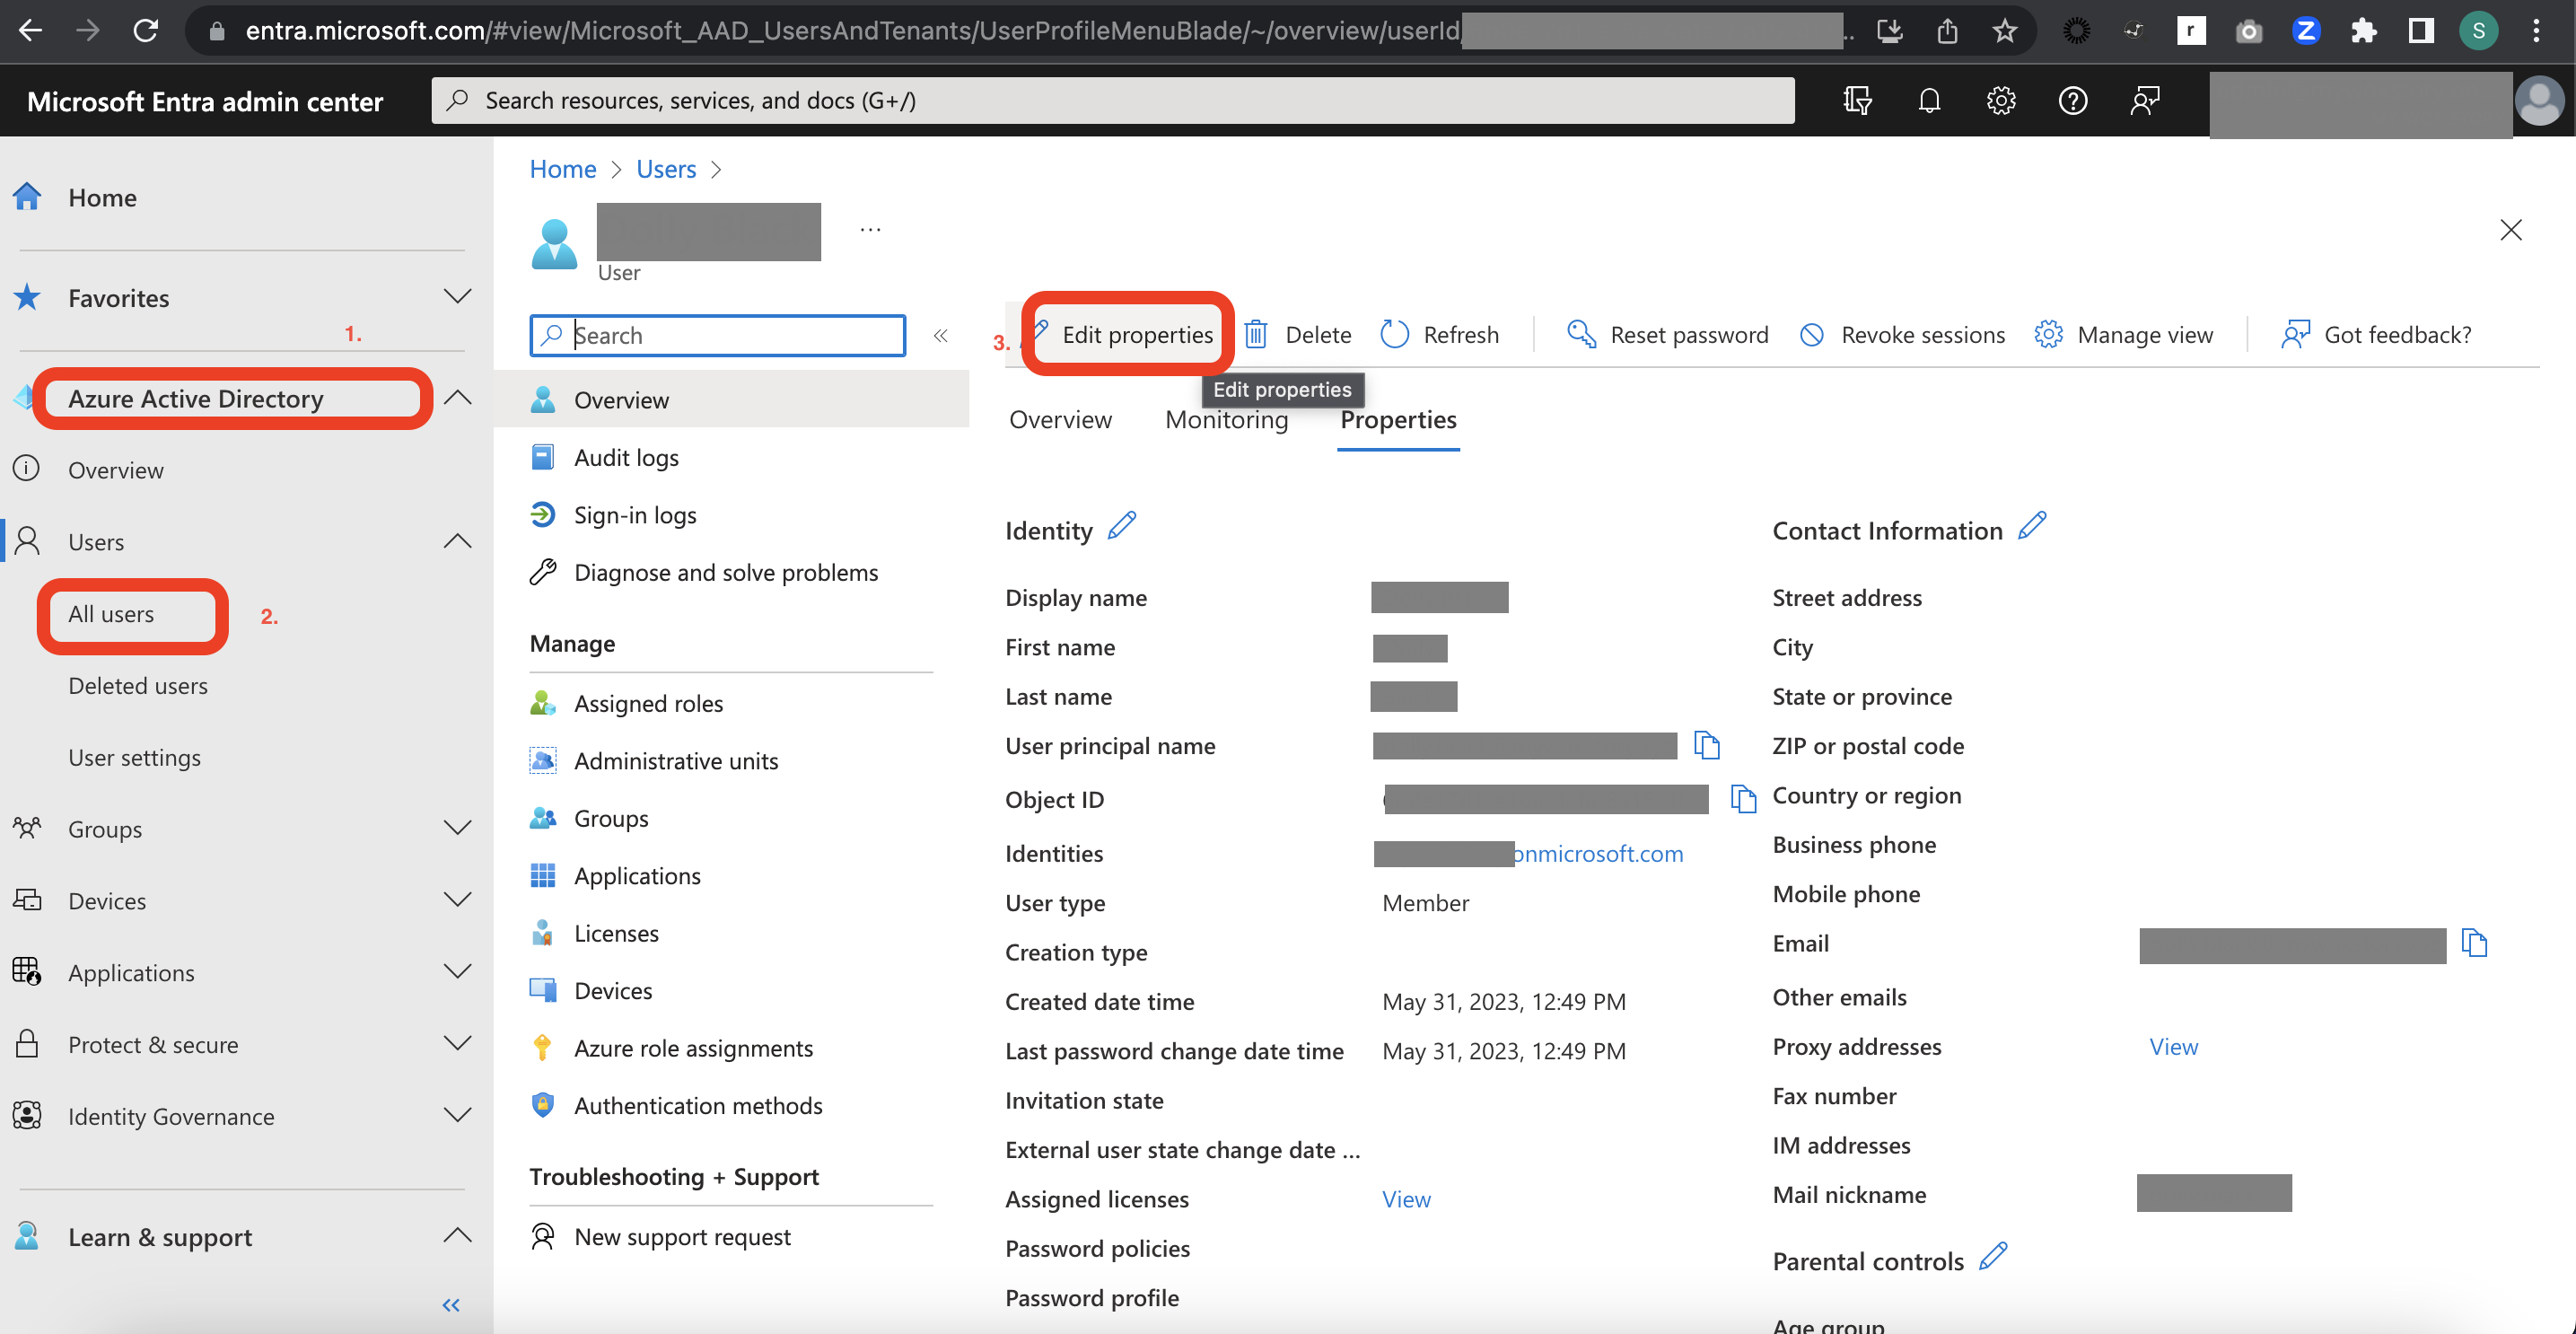The image size is (2576, 1334).
Task: Click Reset password
Action: (1667, 335)
